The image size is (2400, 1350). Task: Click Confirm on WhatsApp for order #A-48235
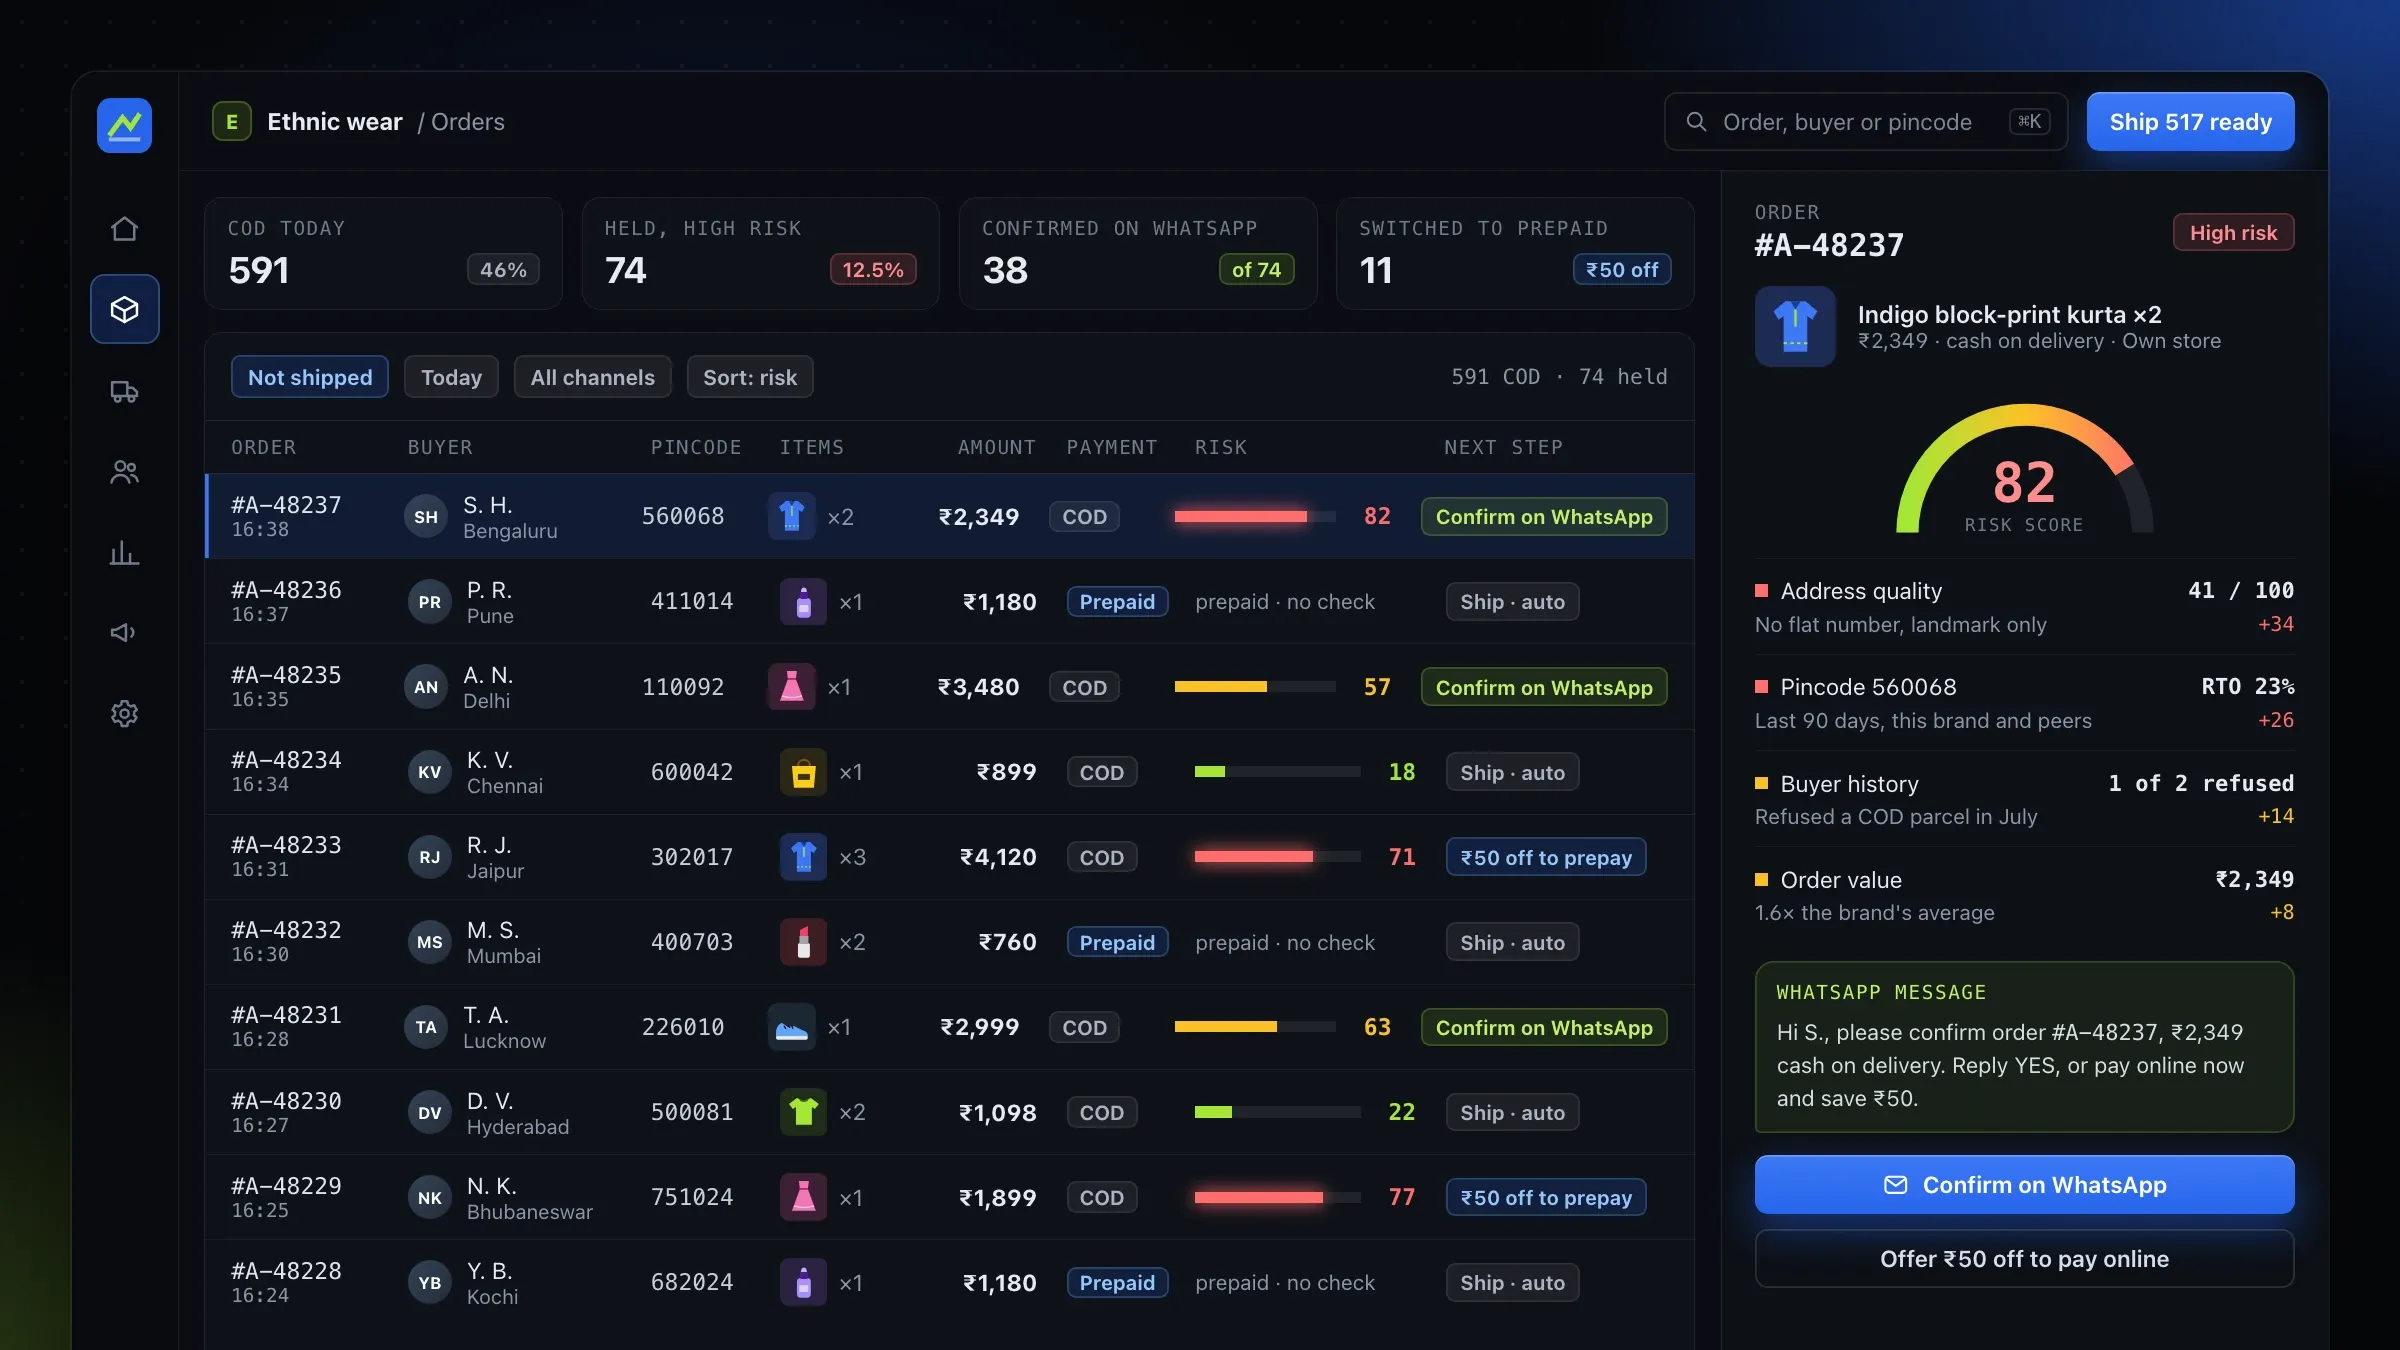click(x=1544, y=687)
